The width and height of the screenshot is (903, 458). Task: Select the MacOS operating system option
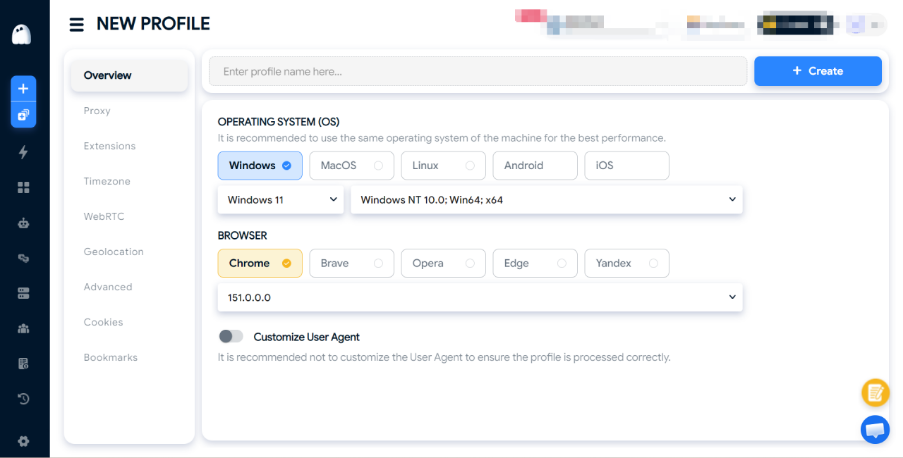[351, 165]
